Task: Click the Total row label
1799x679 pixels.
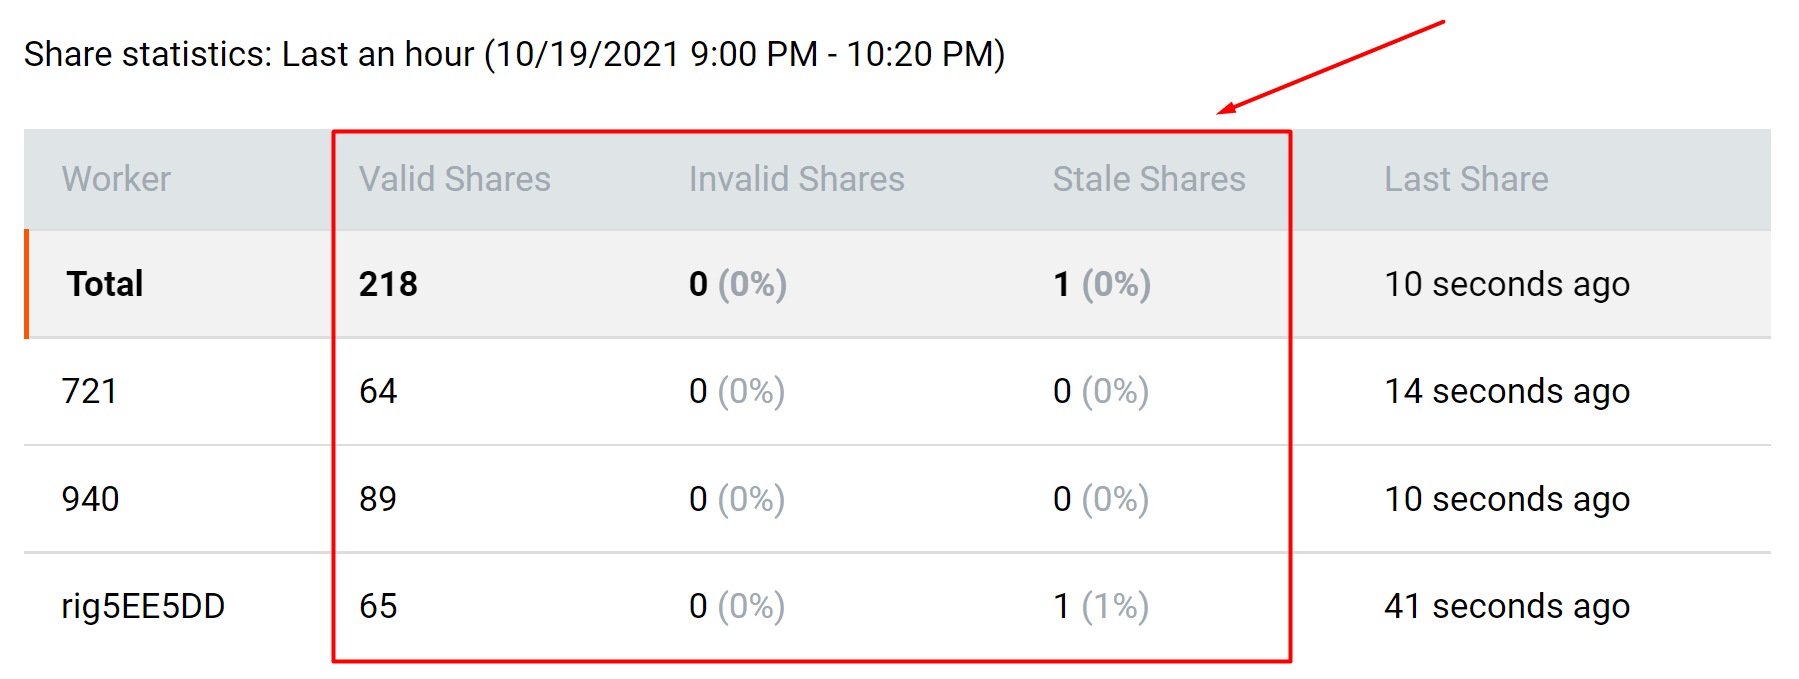Action: tap(105, 284)
